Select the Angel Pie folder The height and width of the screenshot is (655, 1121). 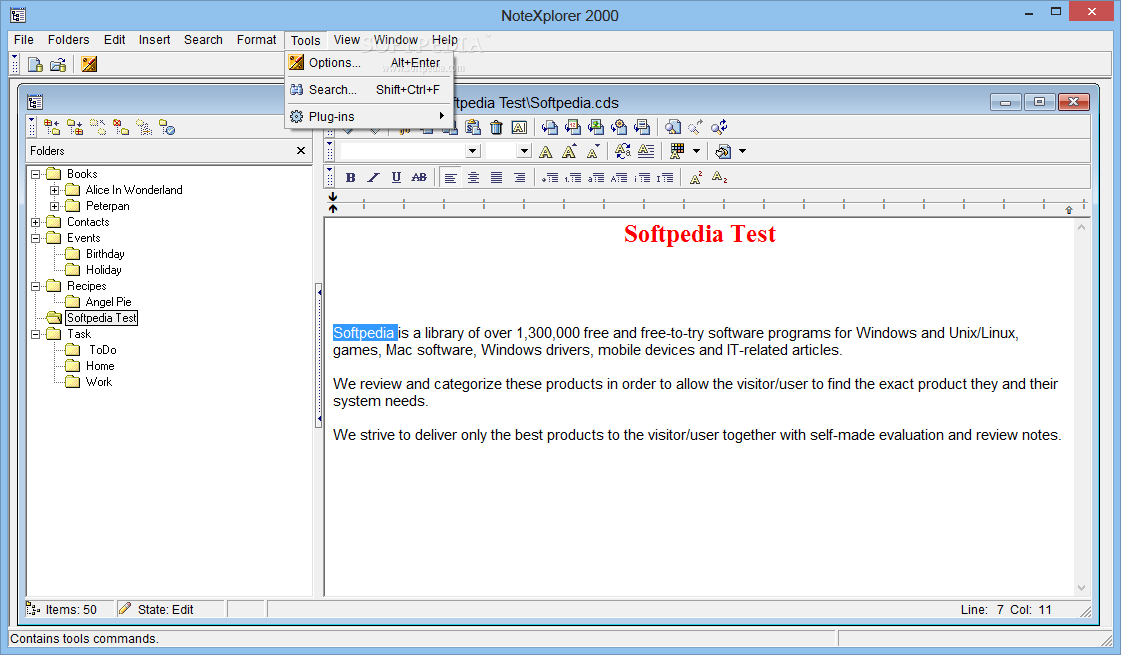[109, 302]
